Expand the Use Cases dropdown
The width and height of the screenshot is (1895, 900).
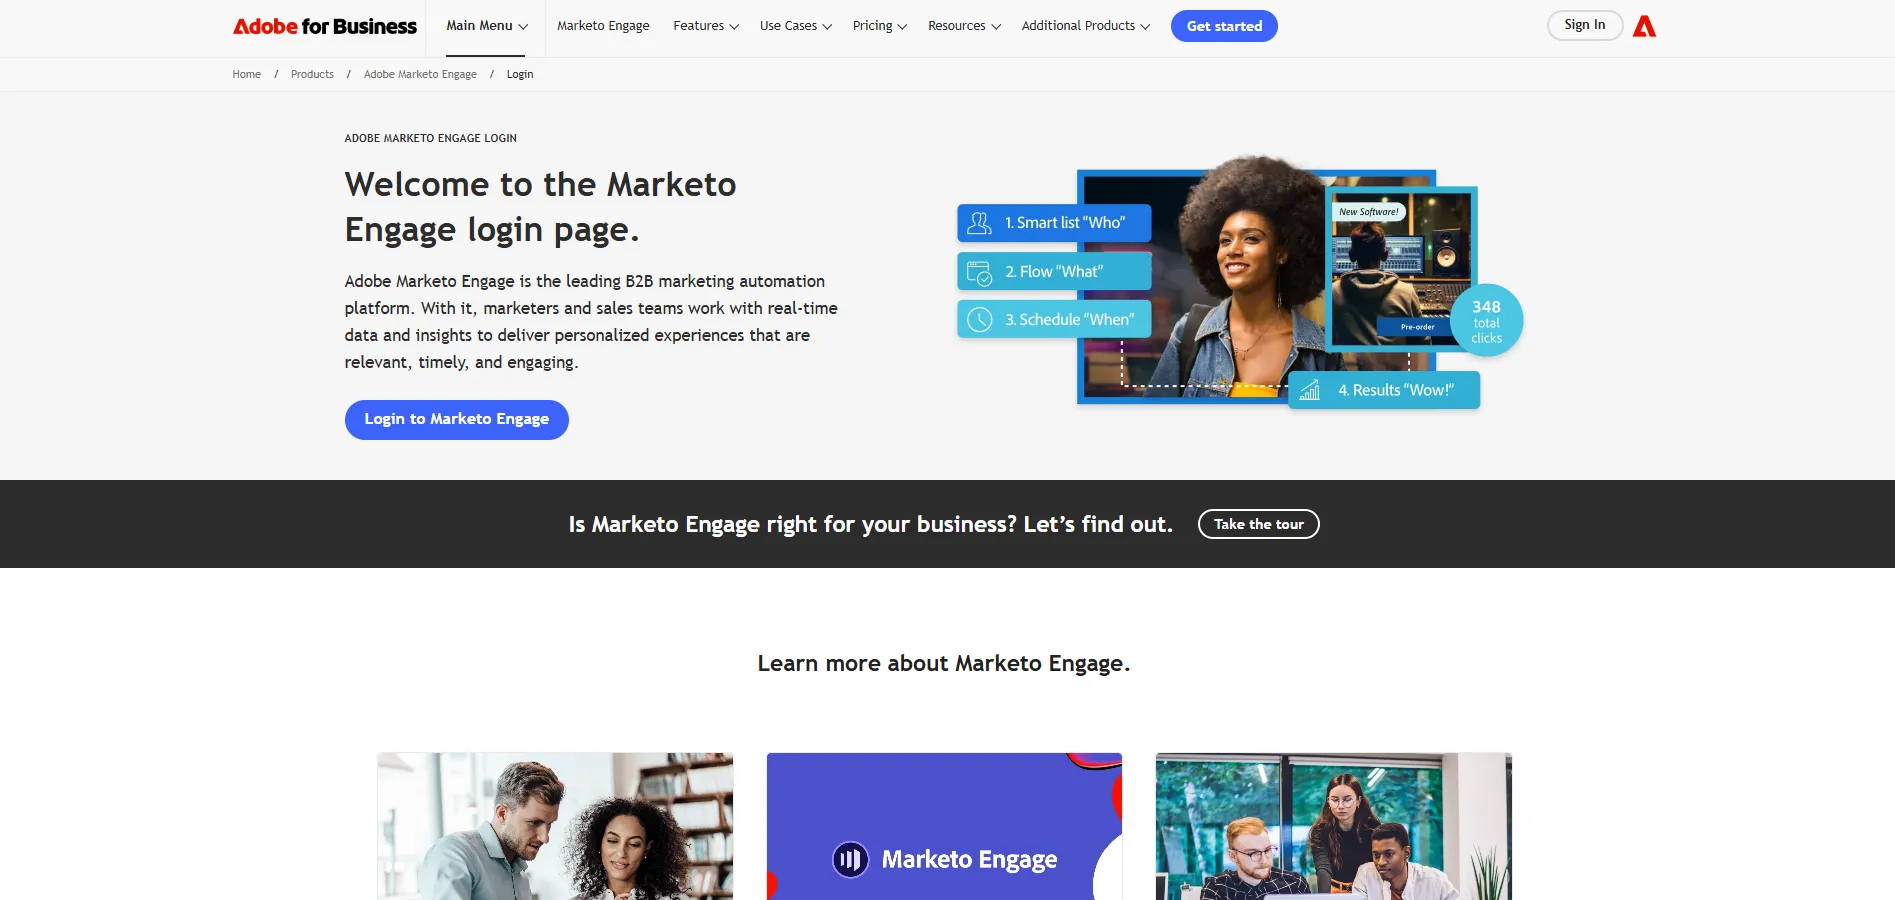pos(796,26)
